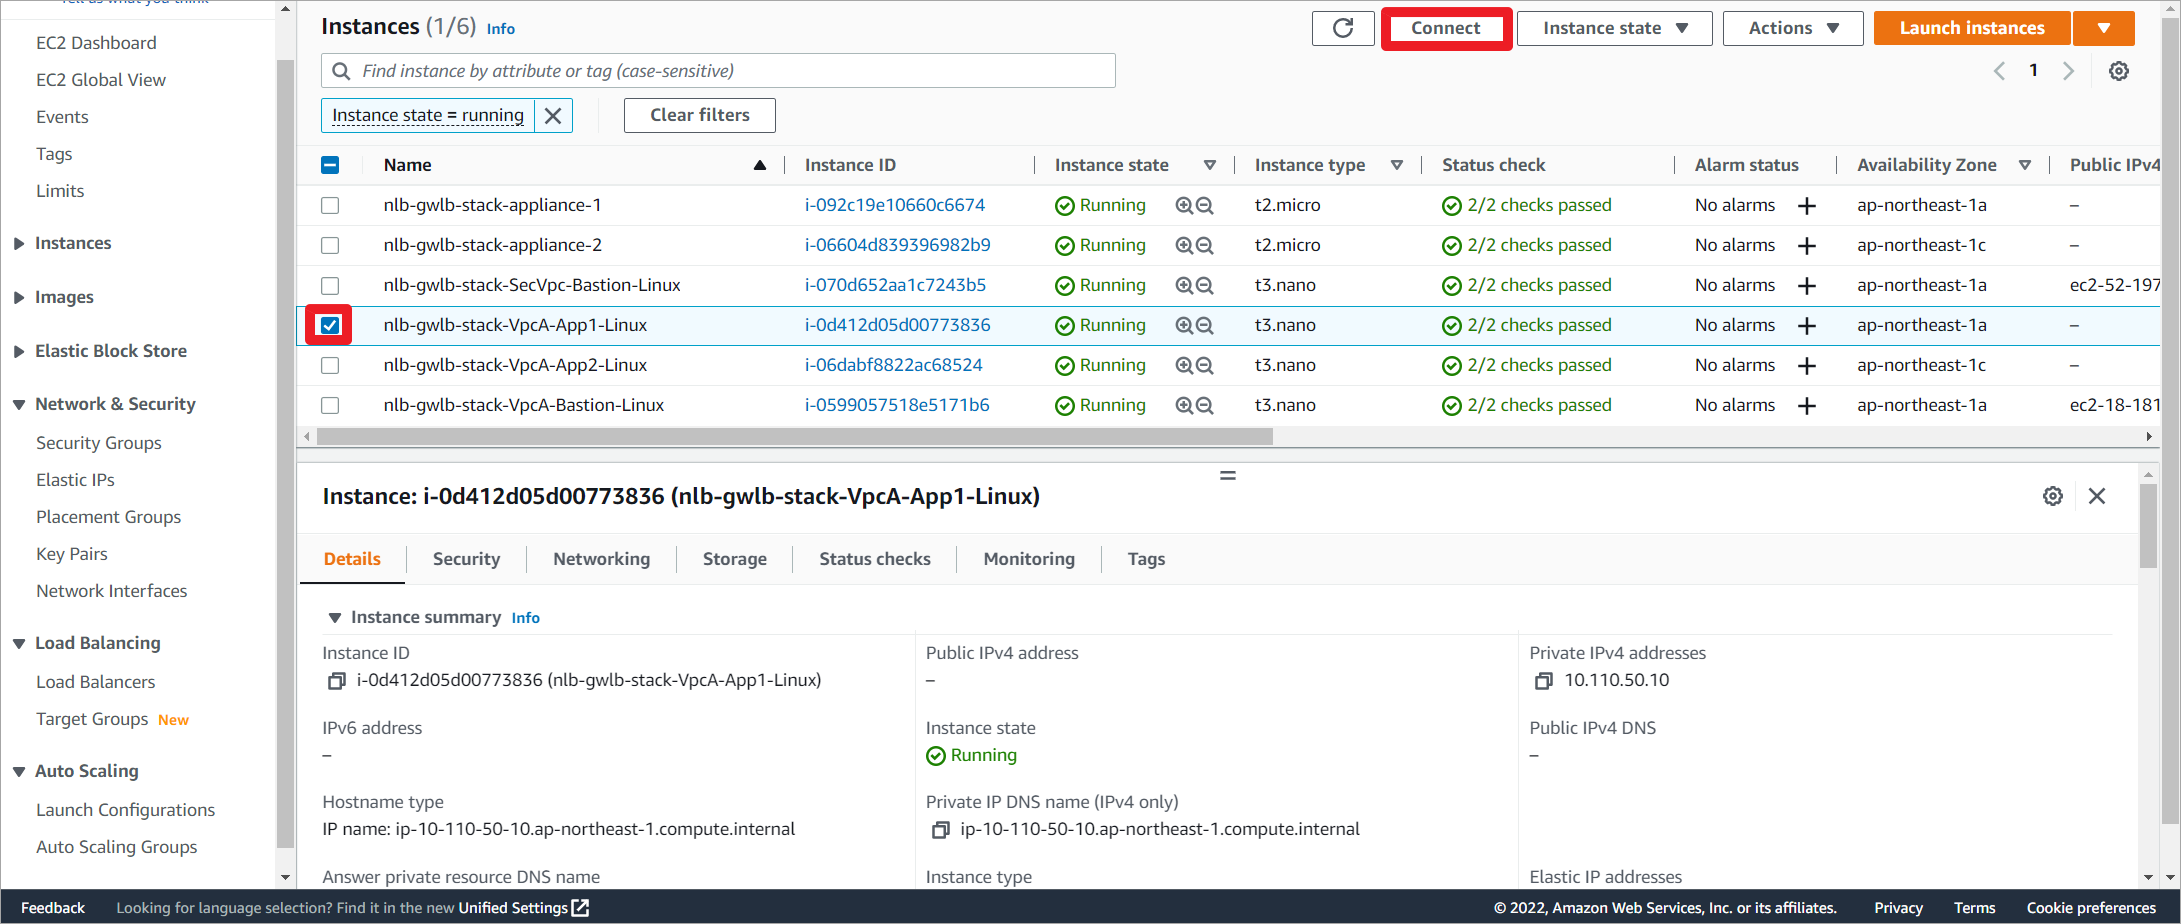
Task: Remove the Instance state = running filter
Action: [x=553, y=116]
